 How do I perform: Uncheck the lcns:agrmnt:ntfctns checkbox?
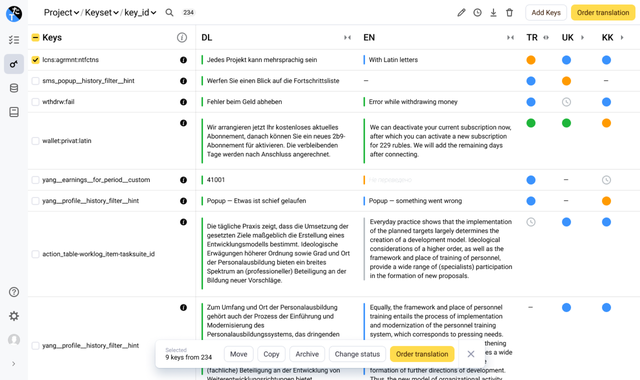click(36, 60)
